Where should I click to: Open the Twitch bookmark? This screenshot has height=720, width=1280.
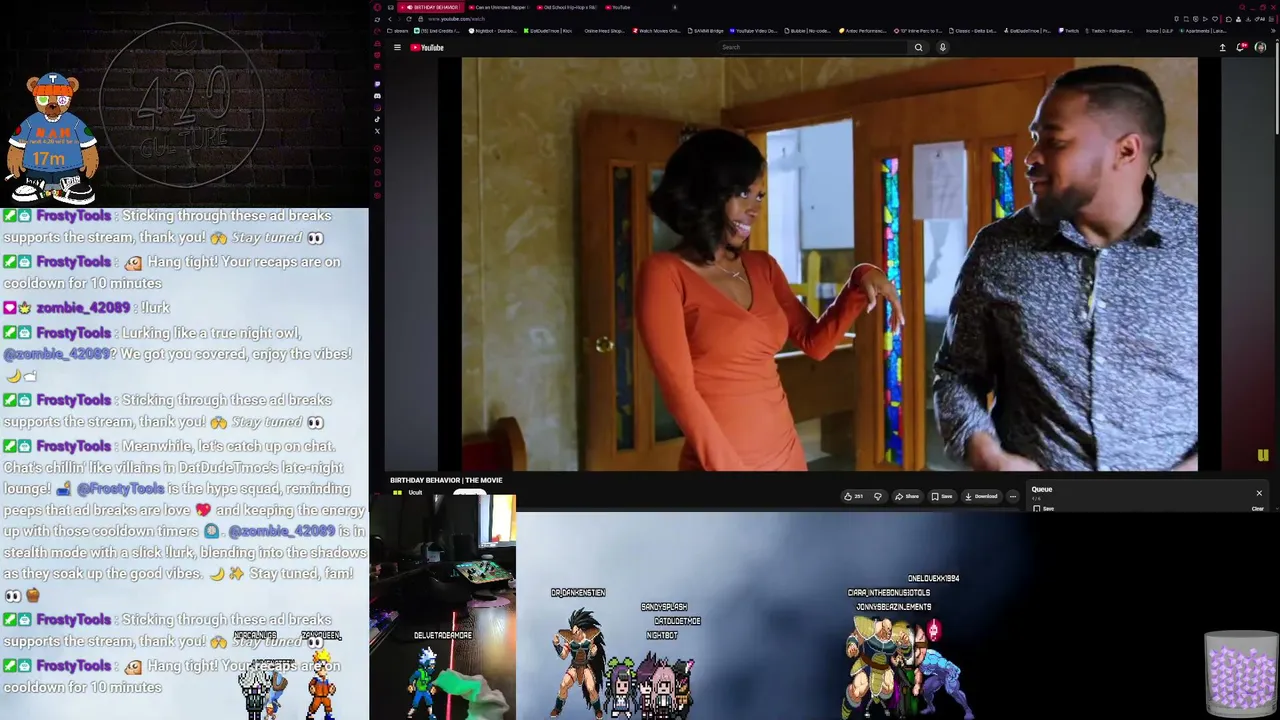point(1069,31)
